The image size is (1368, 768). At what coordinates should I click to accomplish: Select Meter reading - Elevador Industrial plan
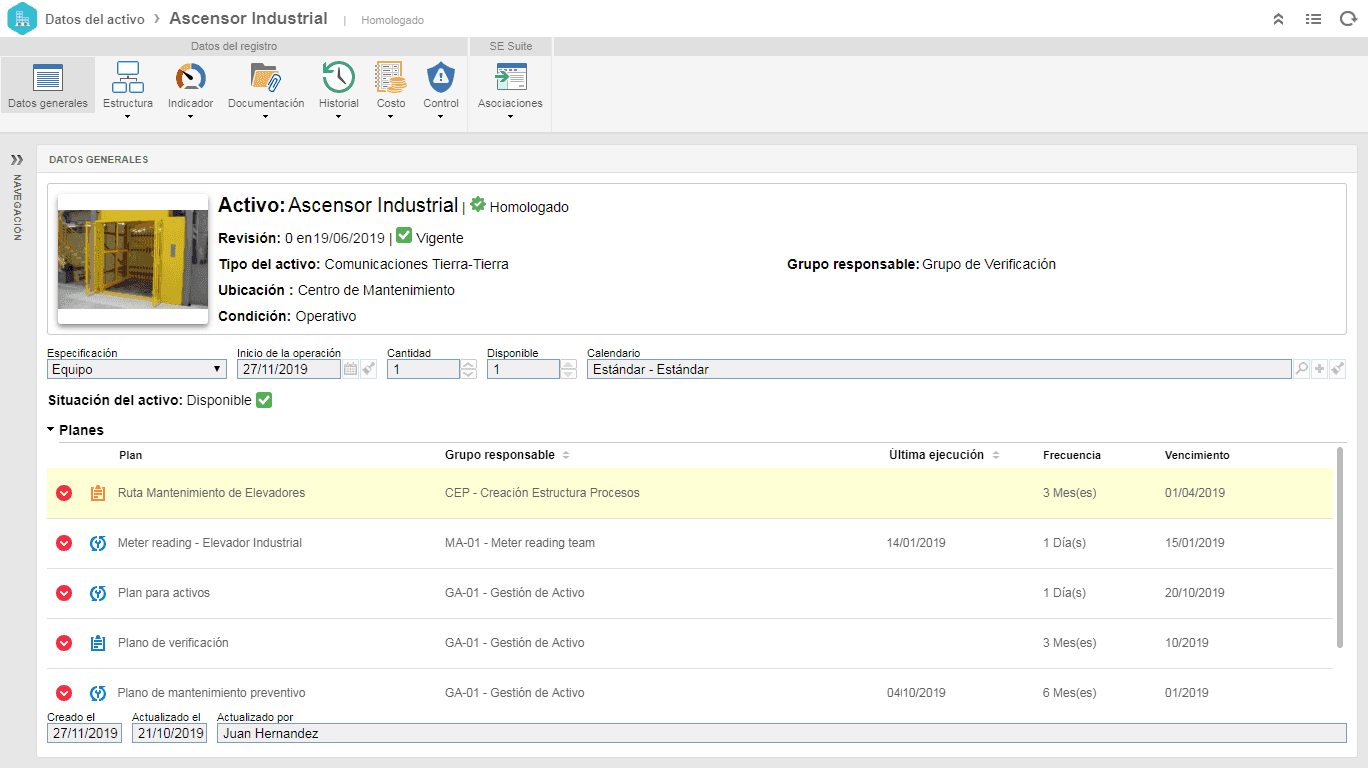pos(210,543)
